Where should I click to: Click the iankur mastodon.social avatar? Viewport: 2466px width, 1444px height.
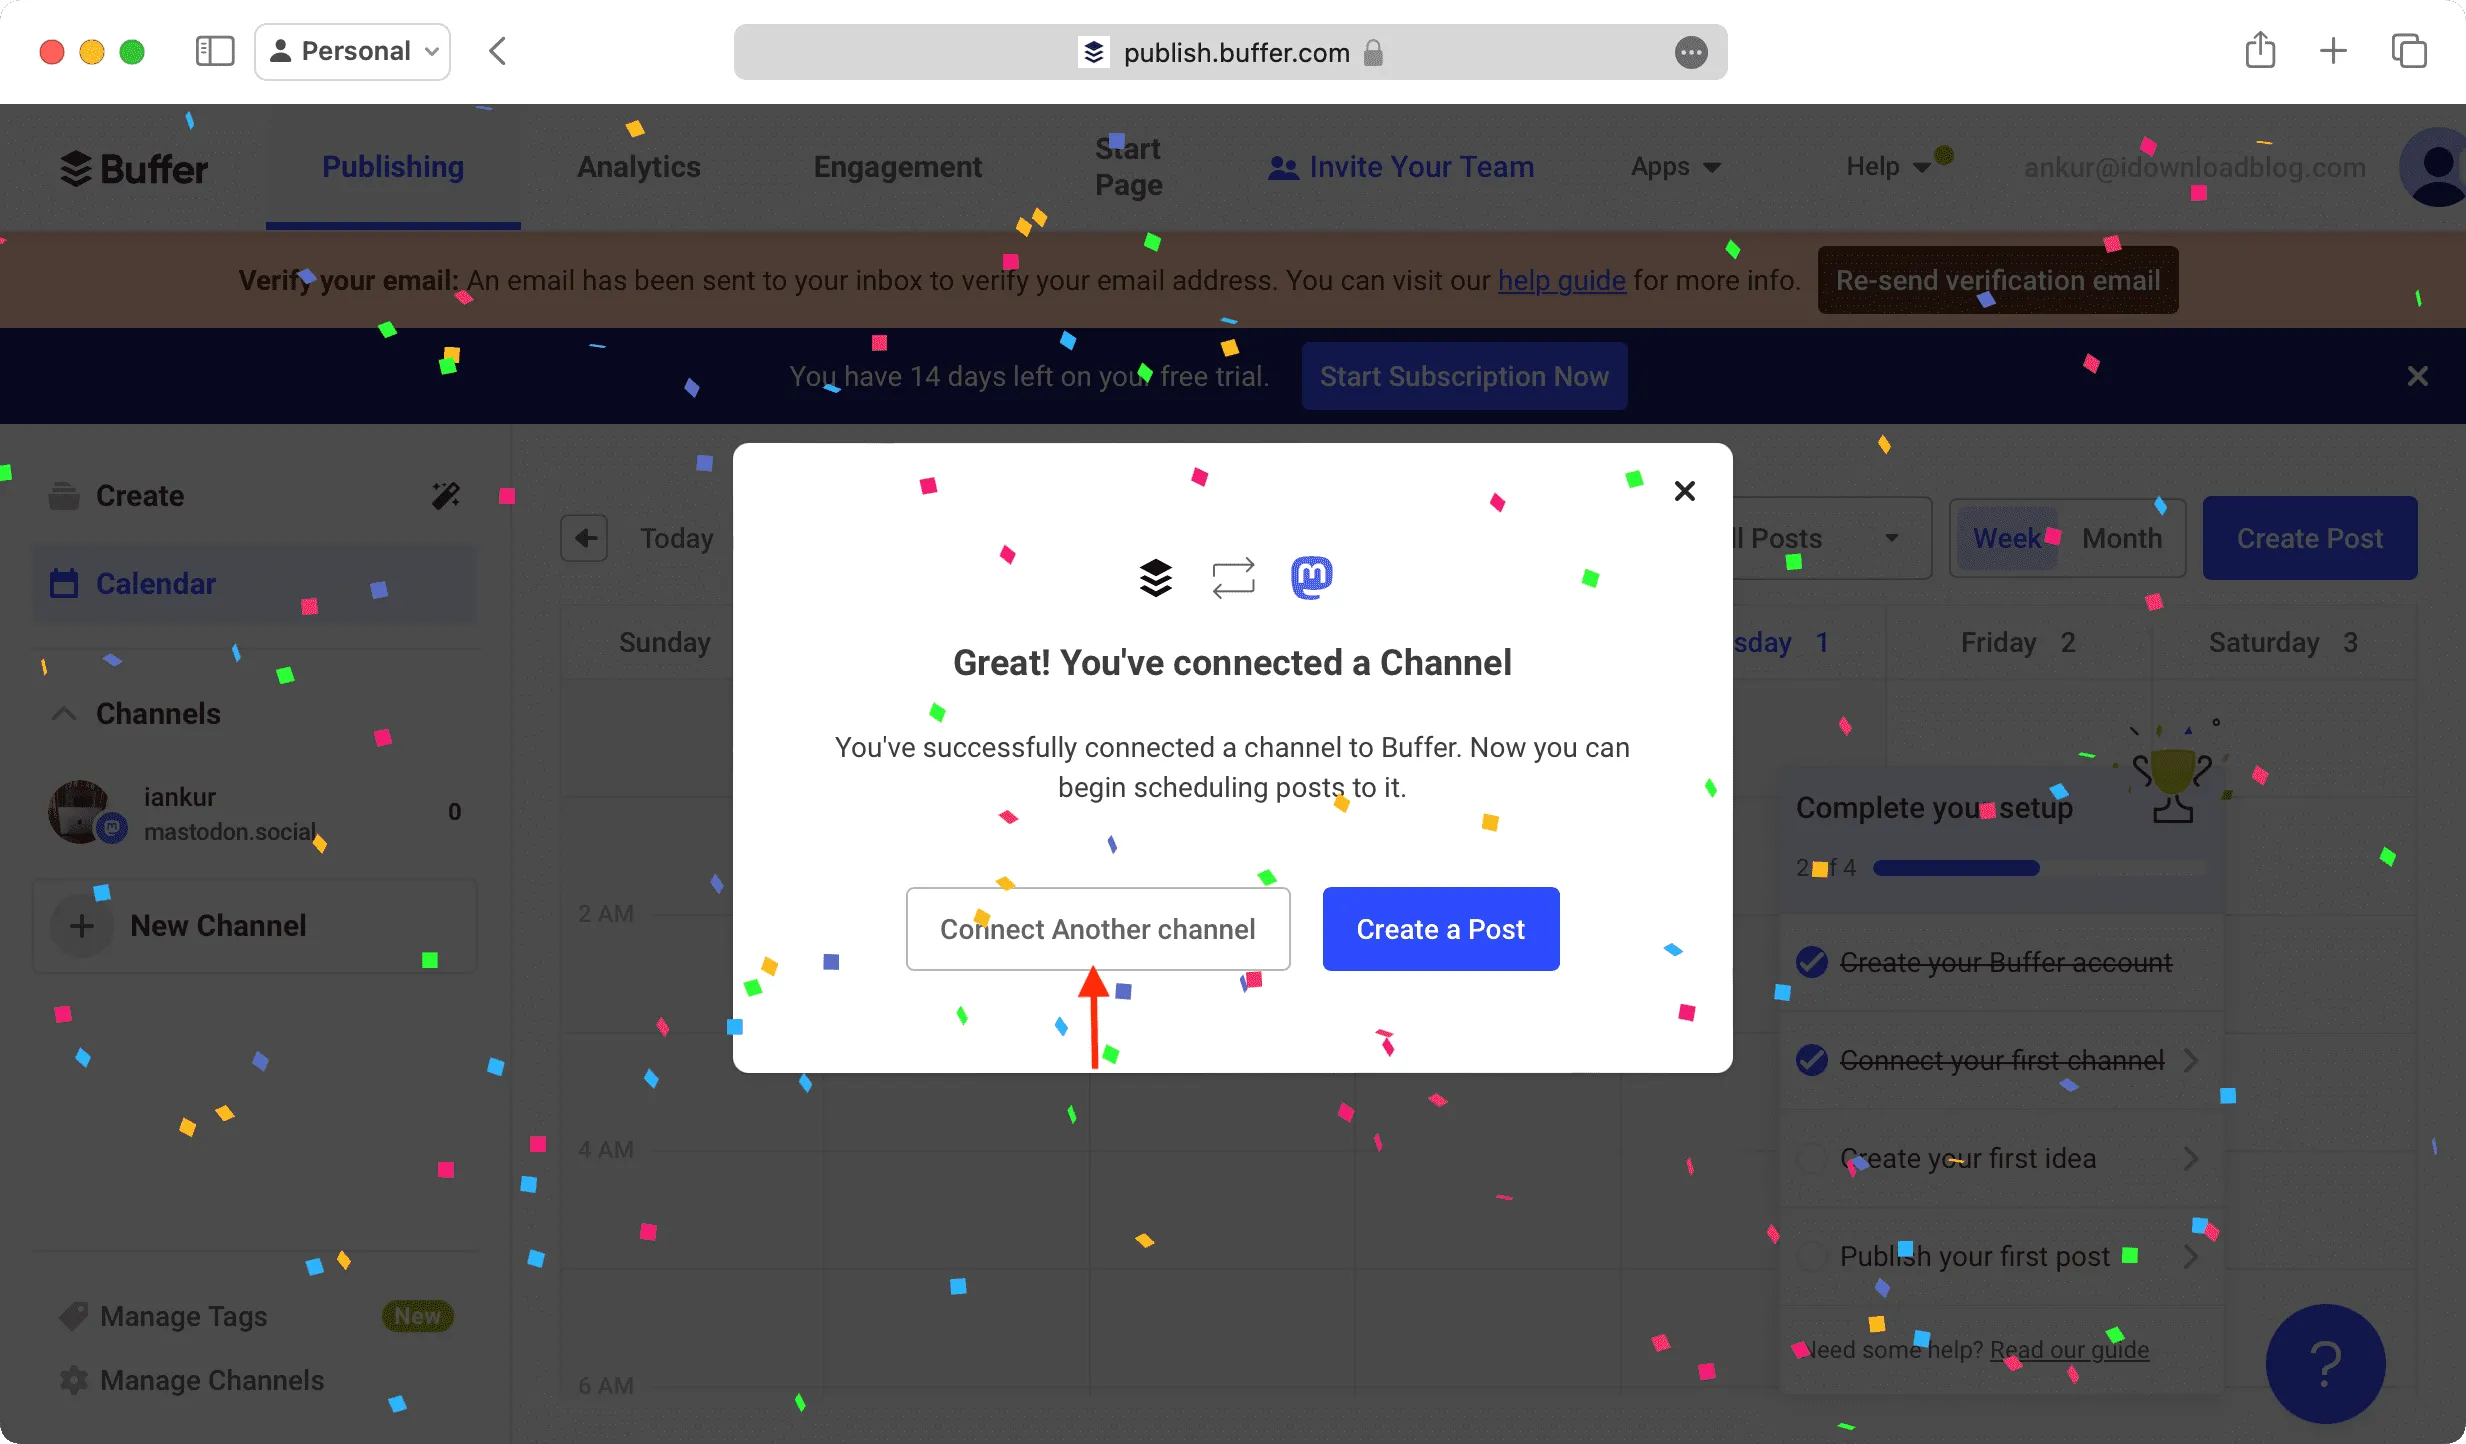pyautogui.click(x=82, y=812)
